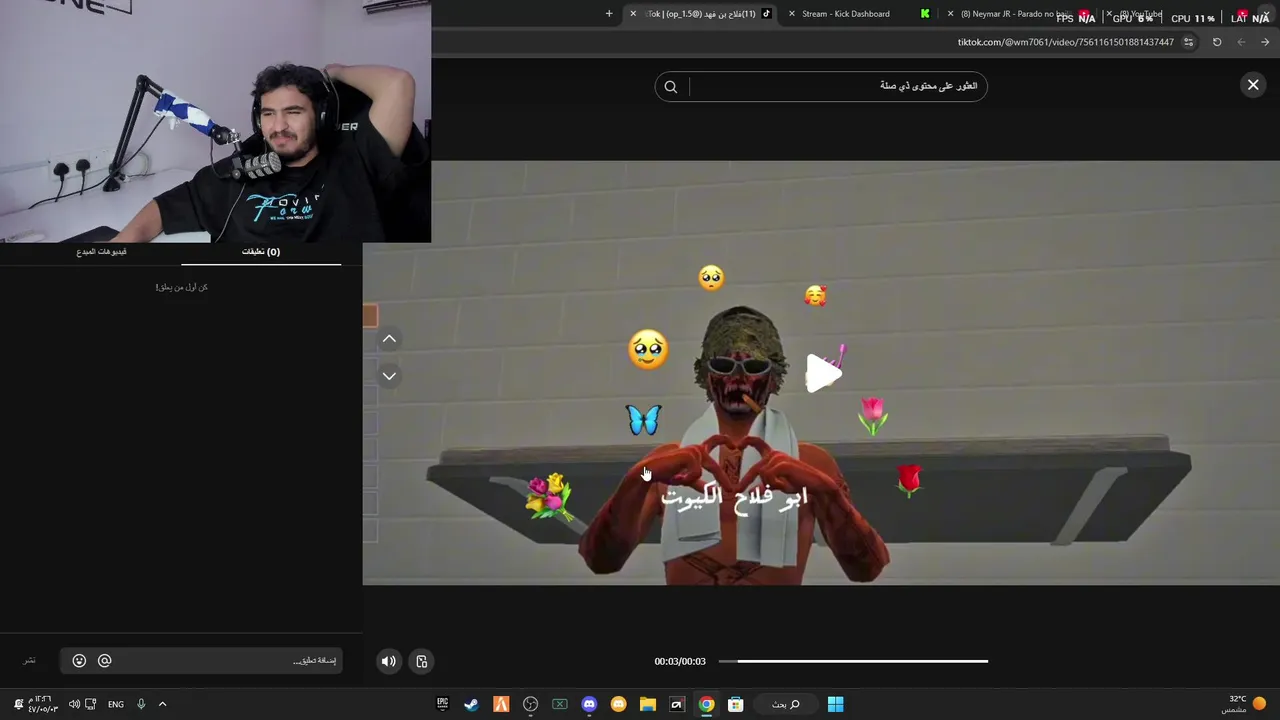This screenshot has height=720, width=1280.
Task: Open OBS Studio from taskbar
Action: [530, 704]
